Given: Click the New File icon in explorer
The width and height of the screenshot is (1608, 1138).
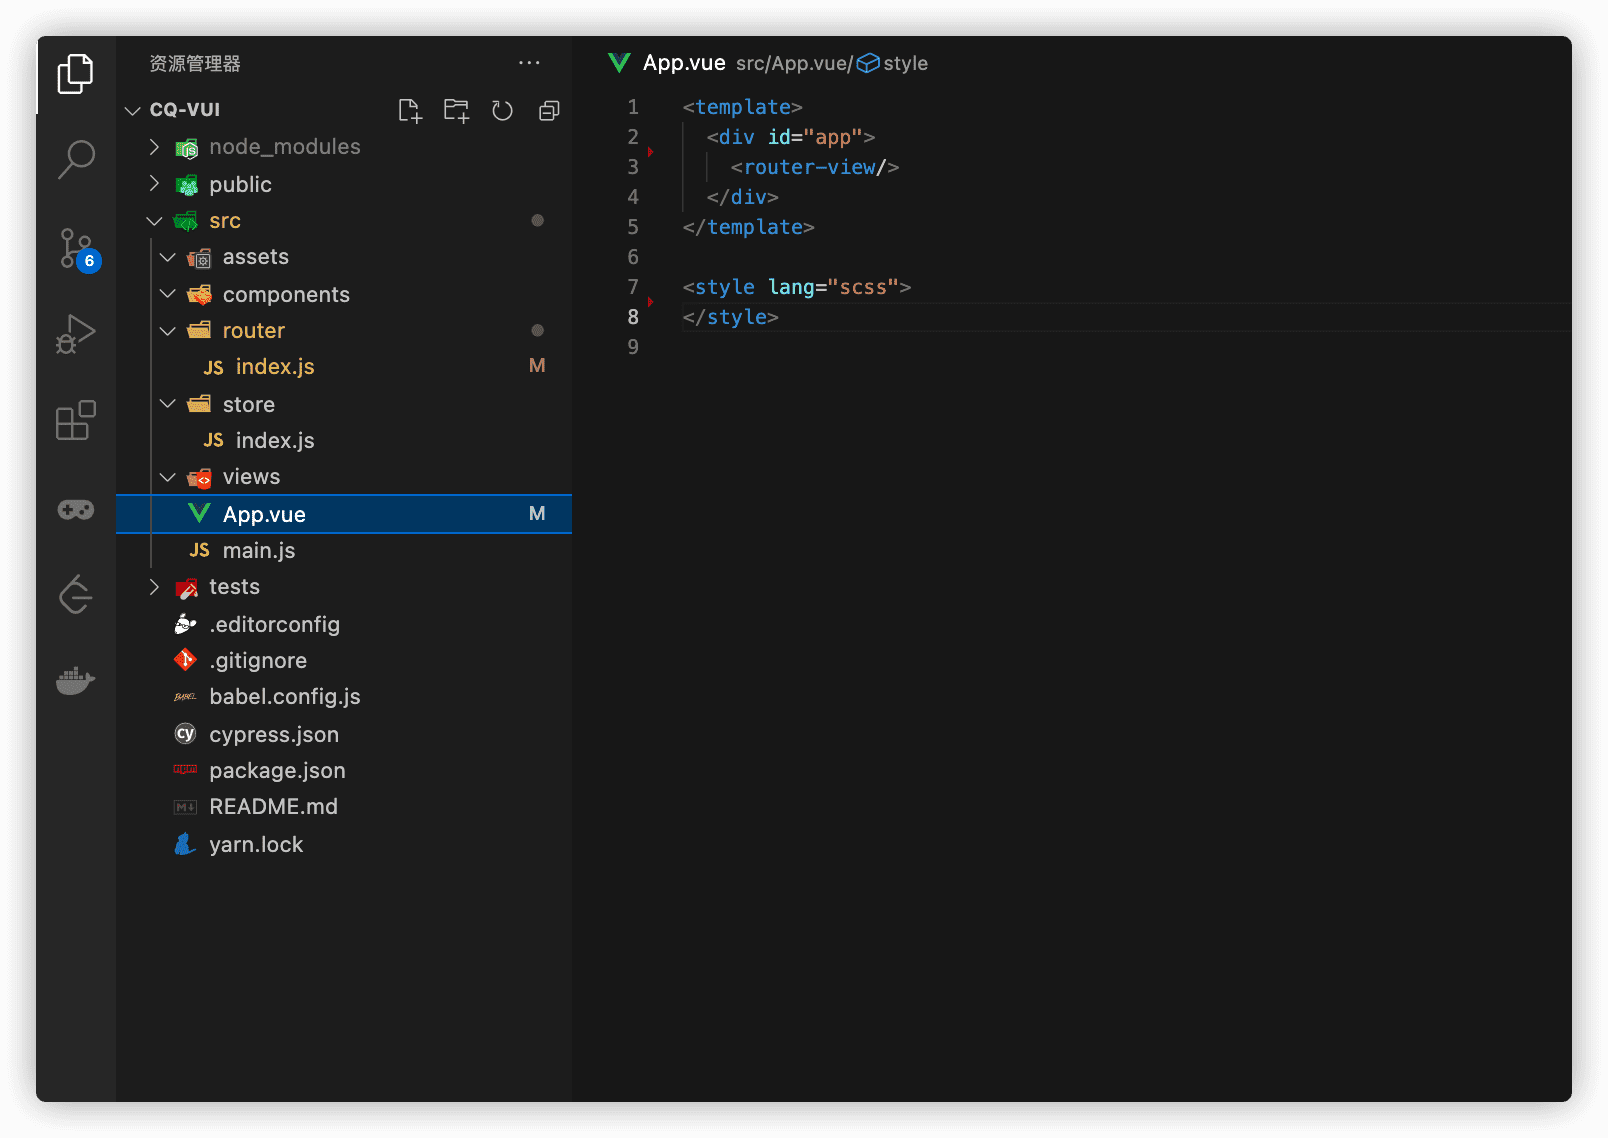Looking at the screenshot, I should [410, 111].
